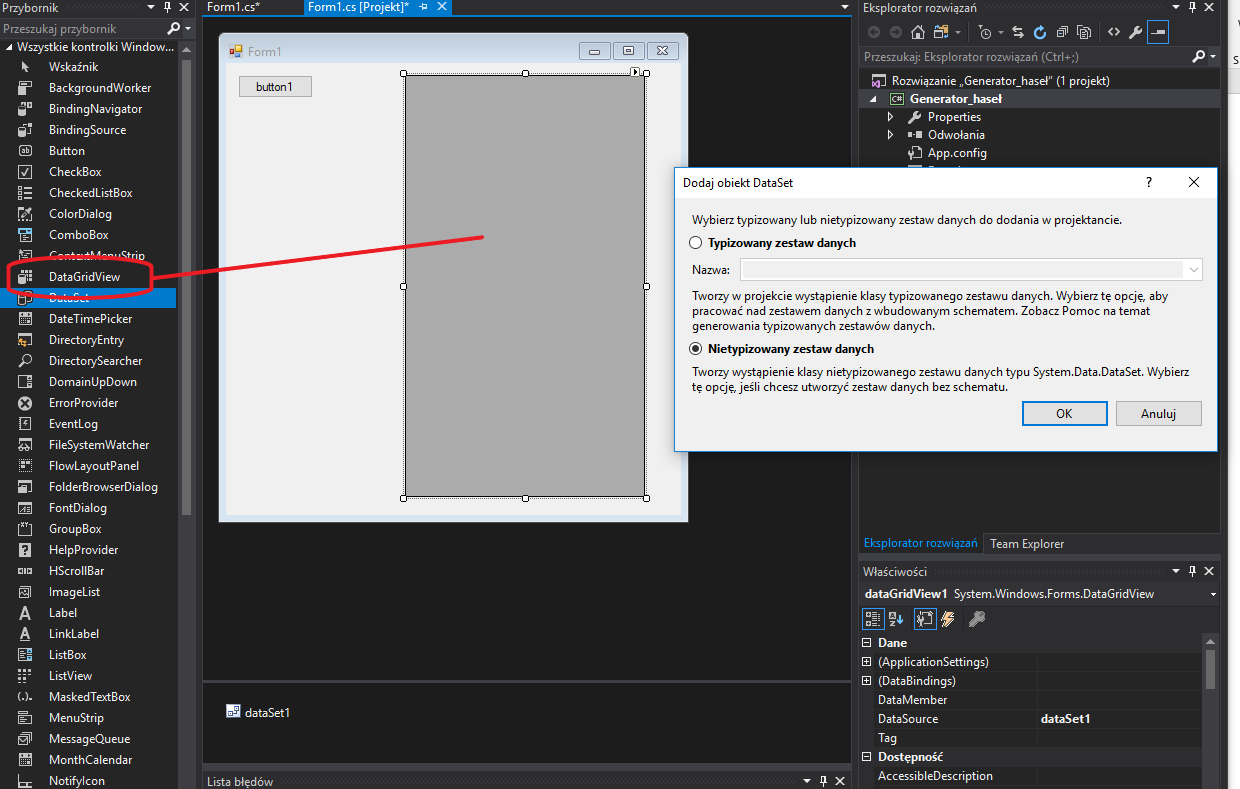Toggle Categorized view in Właściwości toolbar
This screenshot has width=1240, height=789.
point(873,619)
